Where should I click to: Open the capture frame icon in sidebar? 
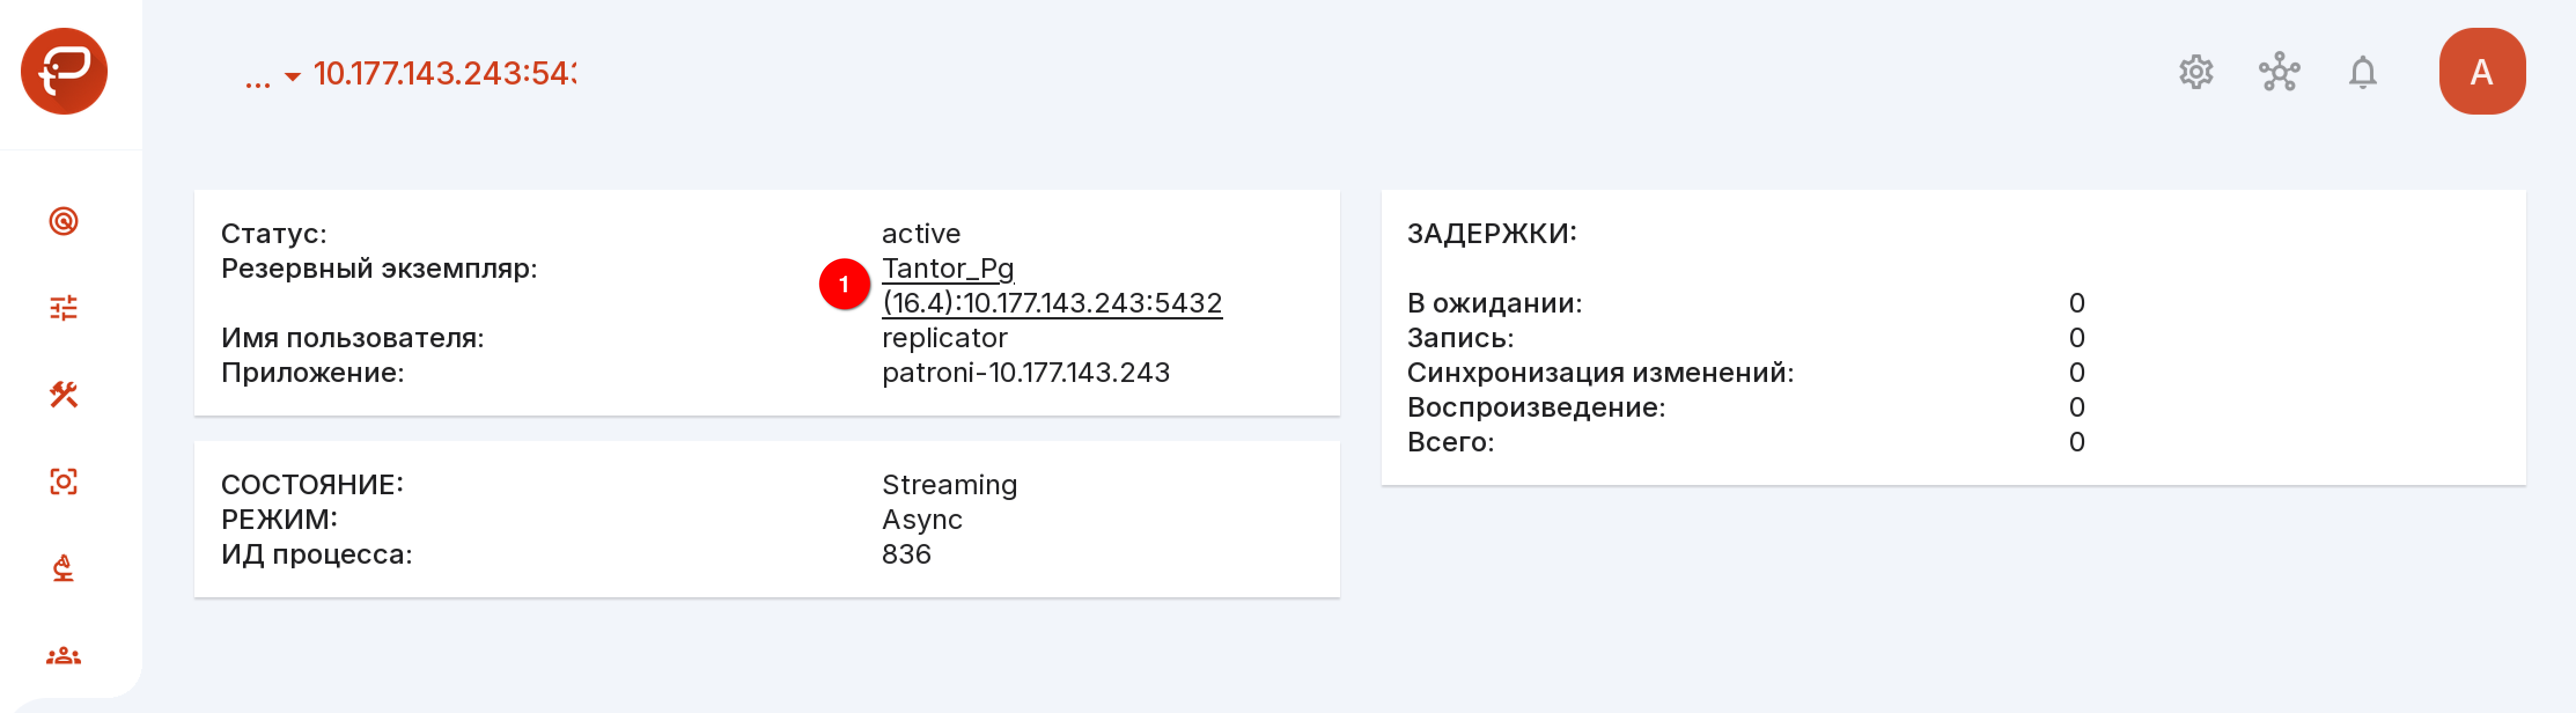[63, 482]
